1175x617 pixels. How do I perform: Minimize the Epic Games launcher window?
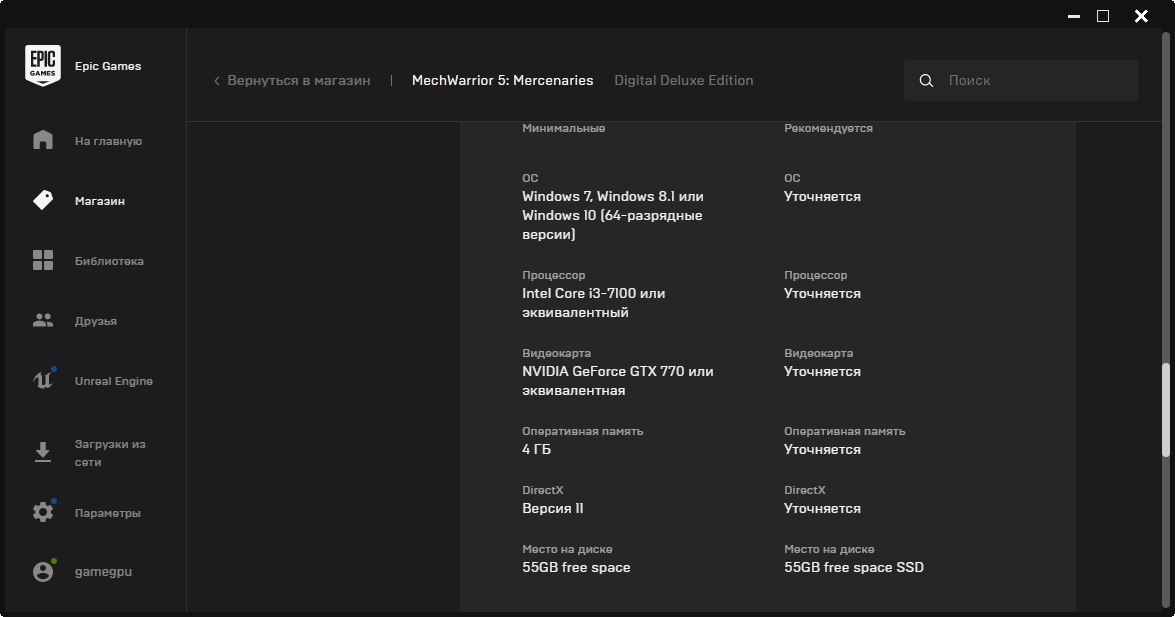pyautogui.click(x=1074, y=16)
